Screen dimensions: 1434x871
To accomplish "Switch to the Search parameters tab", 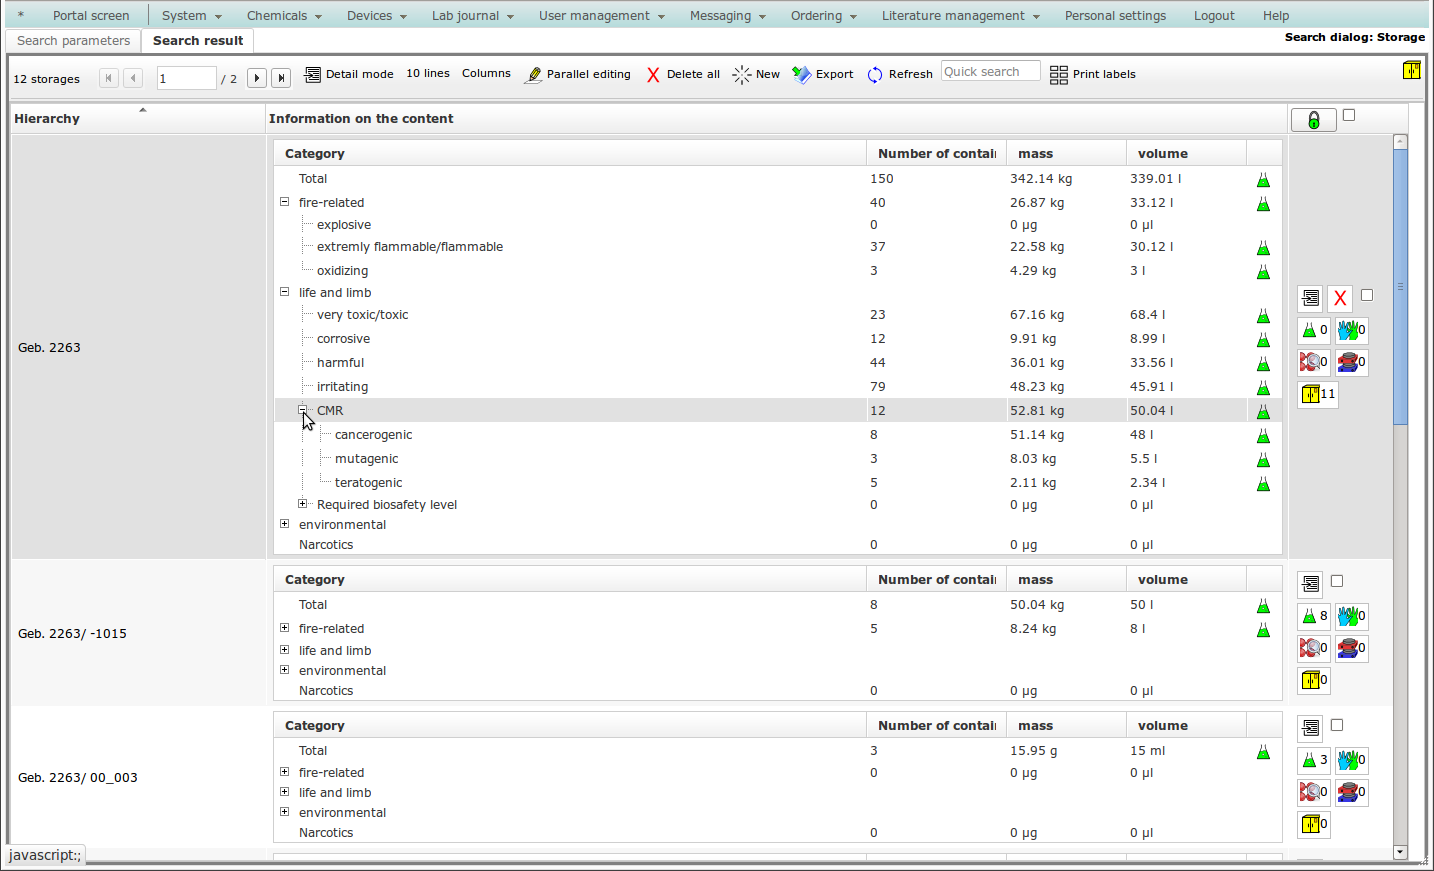I will (x=73, y=41).
